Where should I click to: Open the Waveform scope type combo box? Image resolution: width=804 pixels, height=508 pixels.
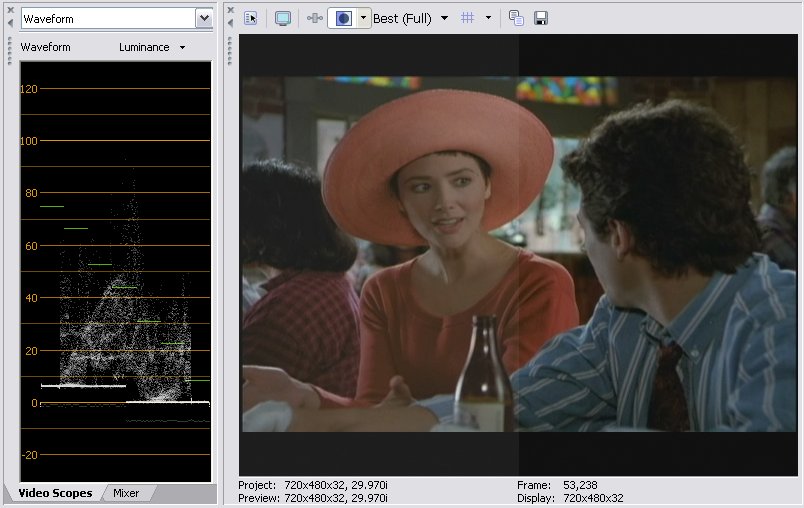[x=117, y=19]
